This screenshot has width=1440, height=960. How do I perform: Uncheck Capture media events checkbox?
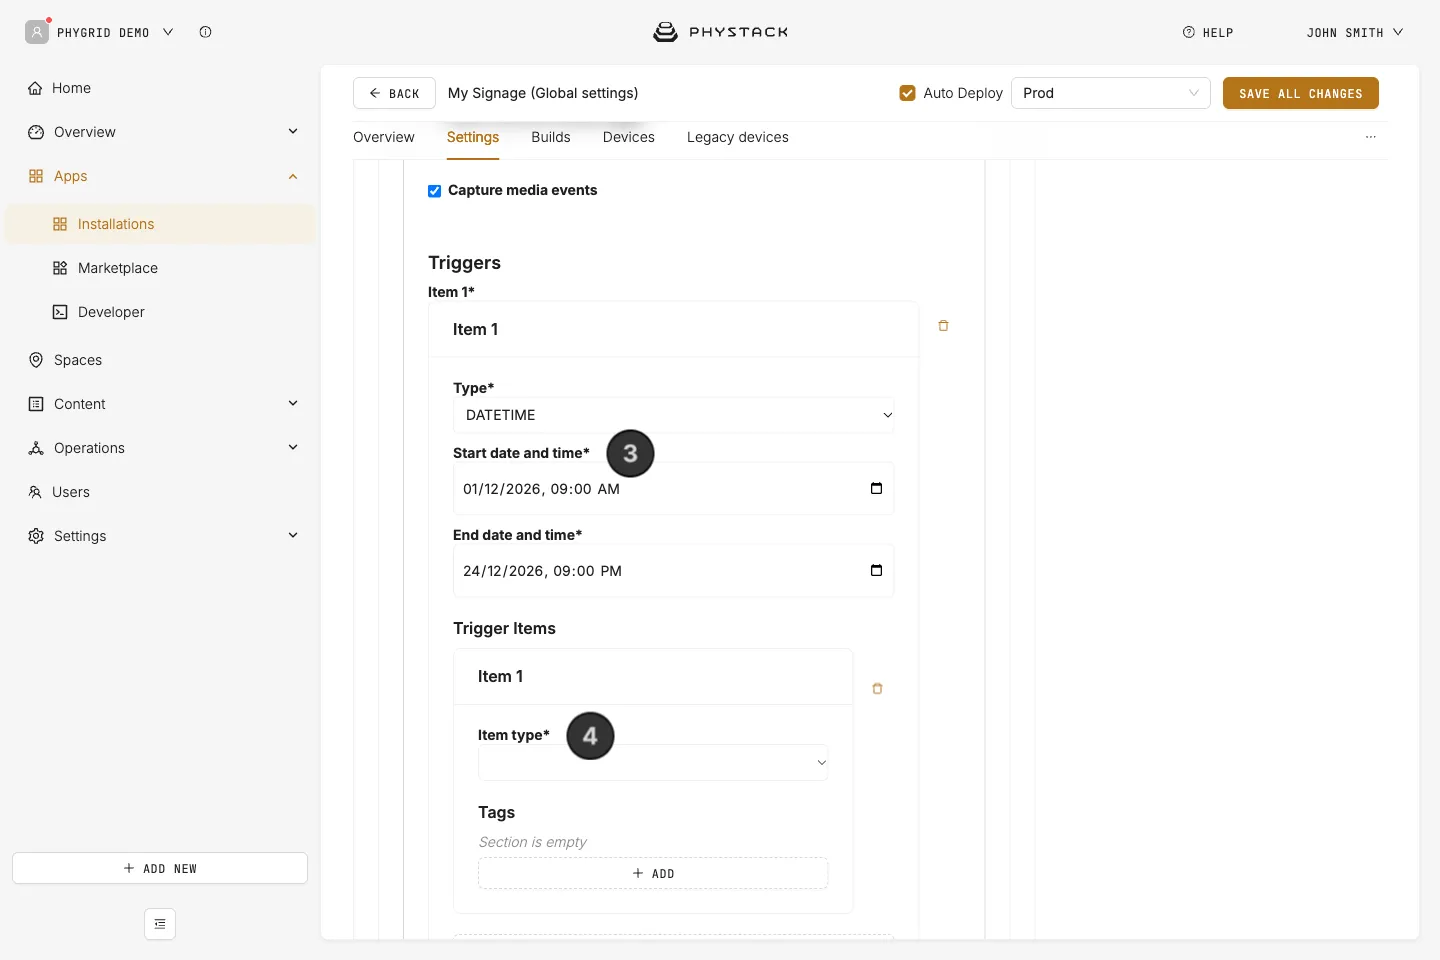434,191
